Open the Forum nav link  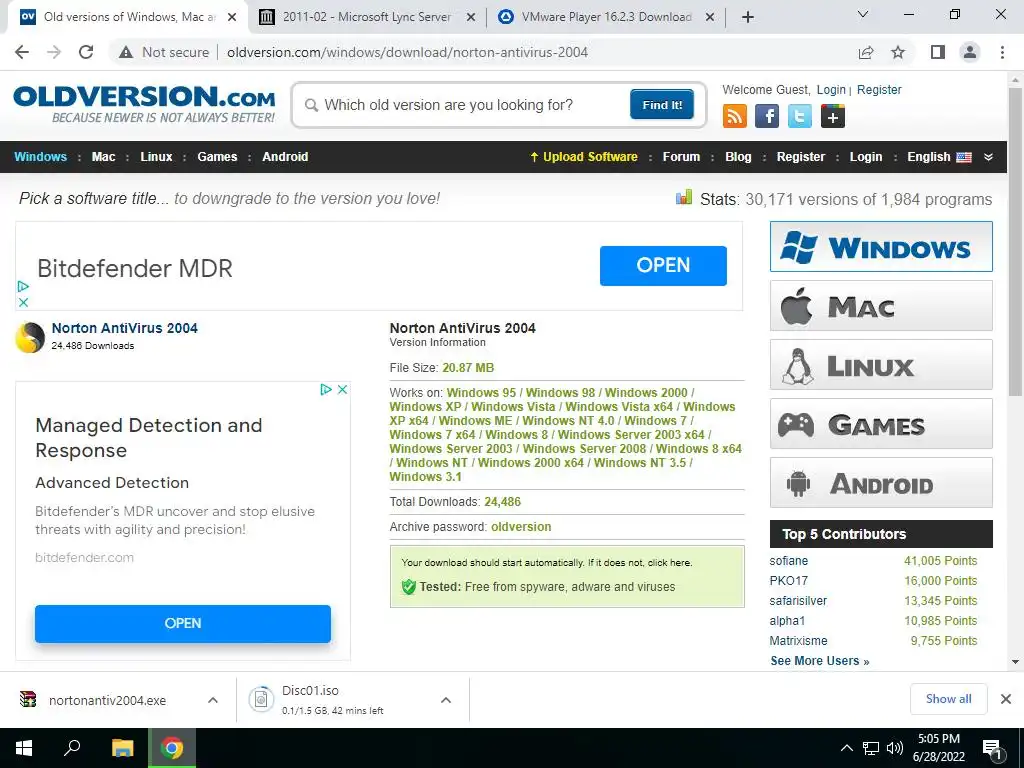[x=681, y=157]
